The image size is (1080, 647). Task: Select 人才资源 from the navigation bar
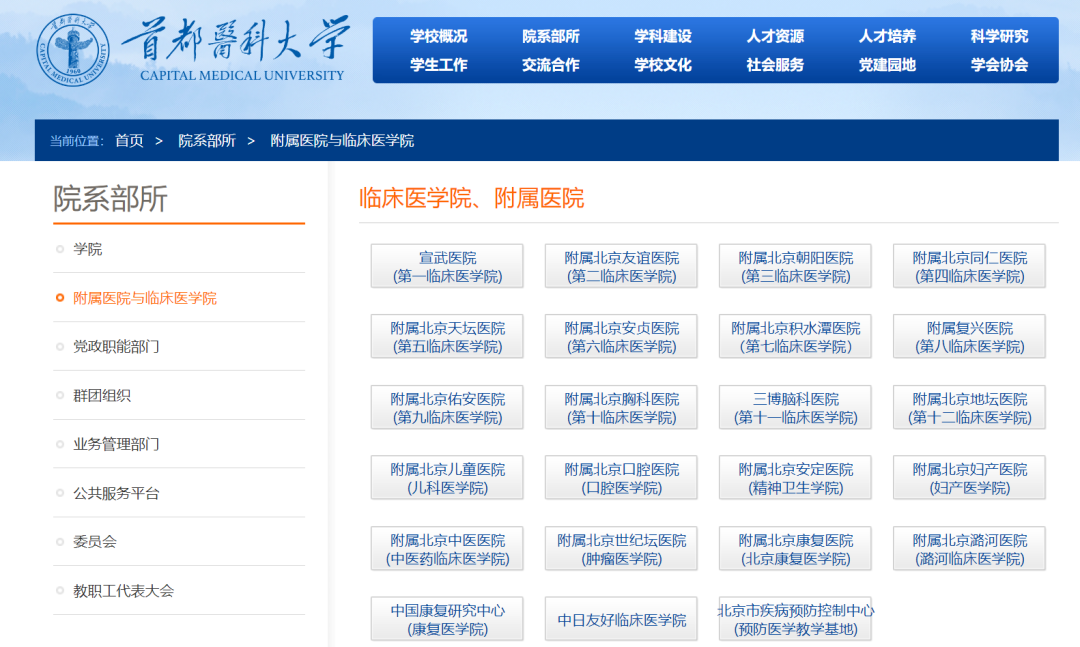point(776,36)
